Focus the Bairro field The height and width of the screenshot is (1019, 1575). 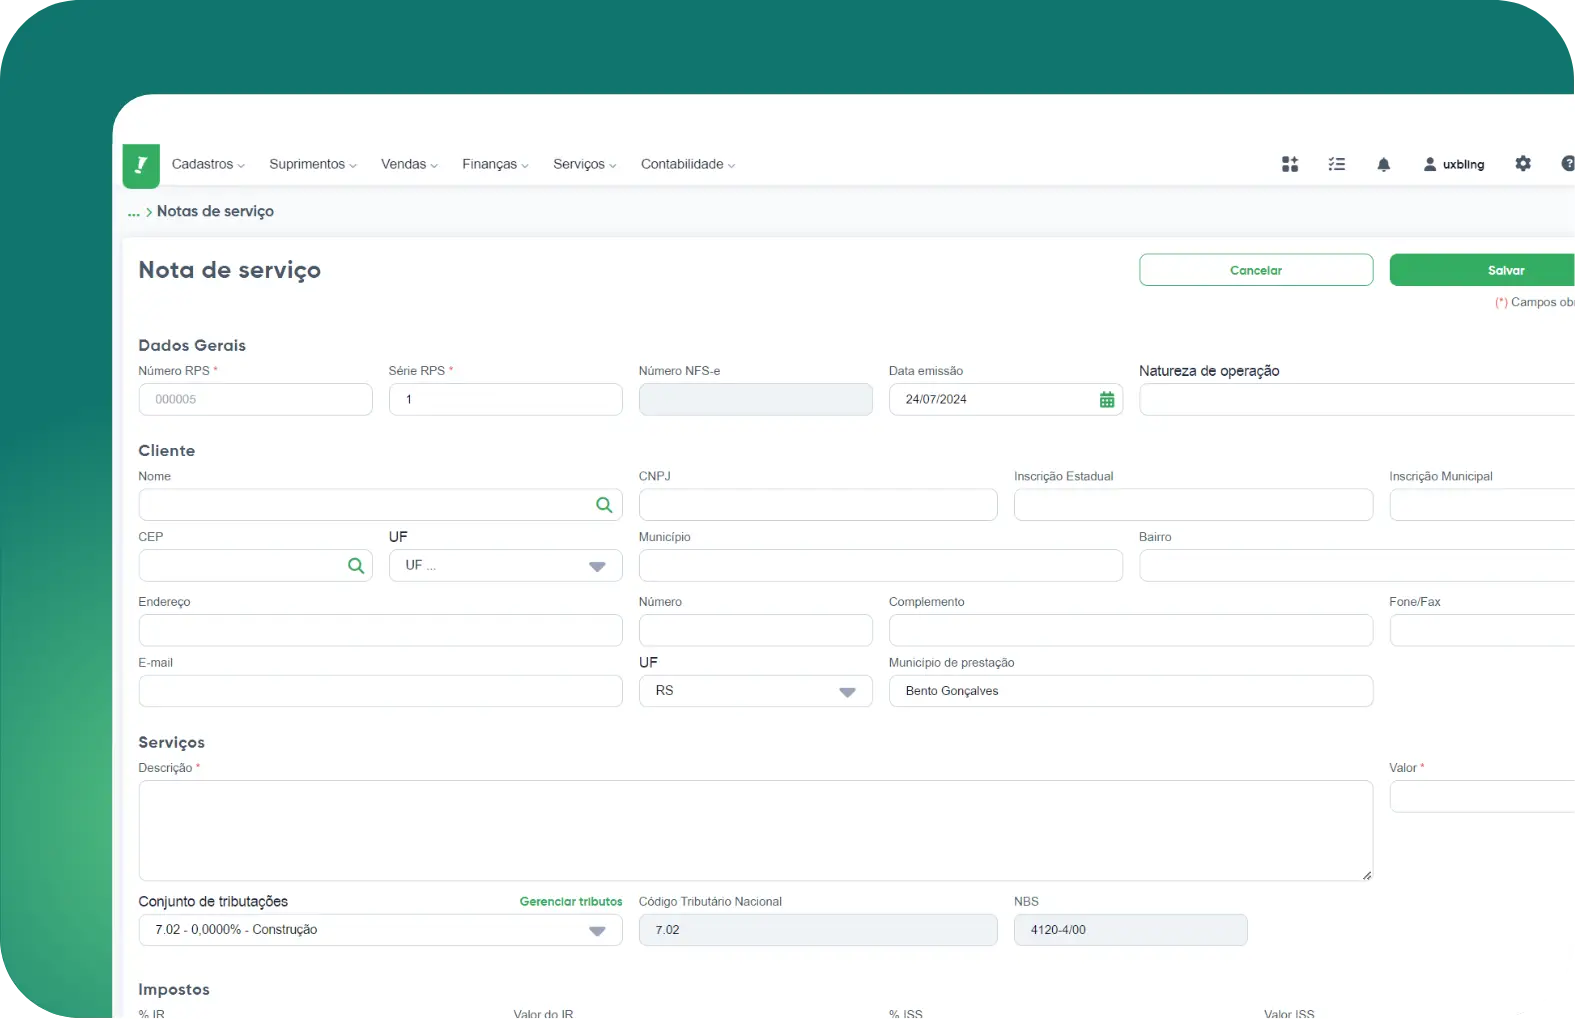[1357, 566]
